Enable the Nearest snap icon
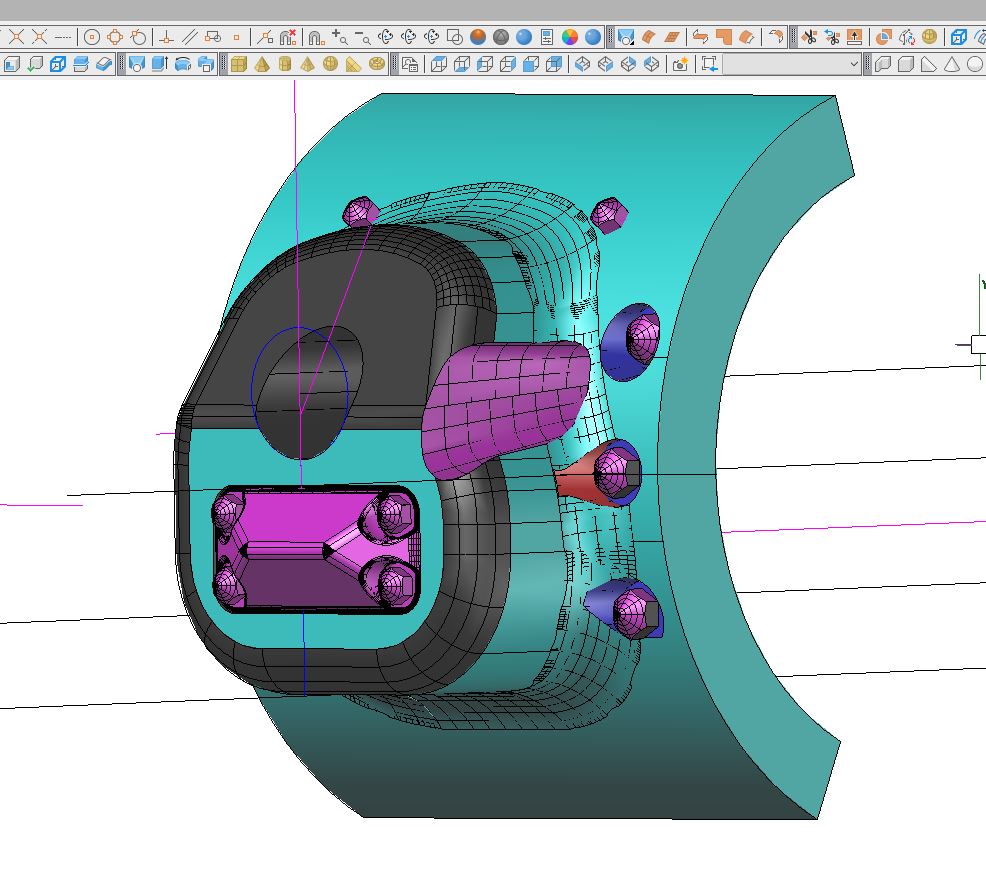Screen dimensions: 986x878 pos(265,38)
